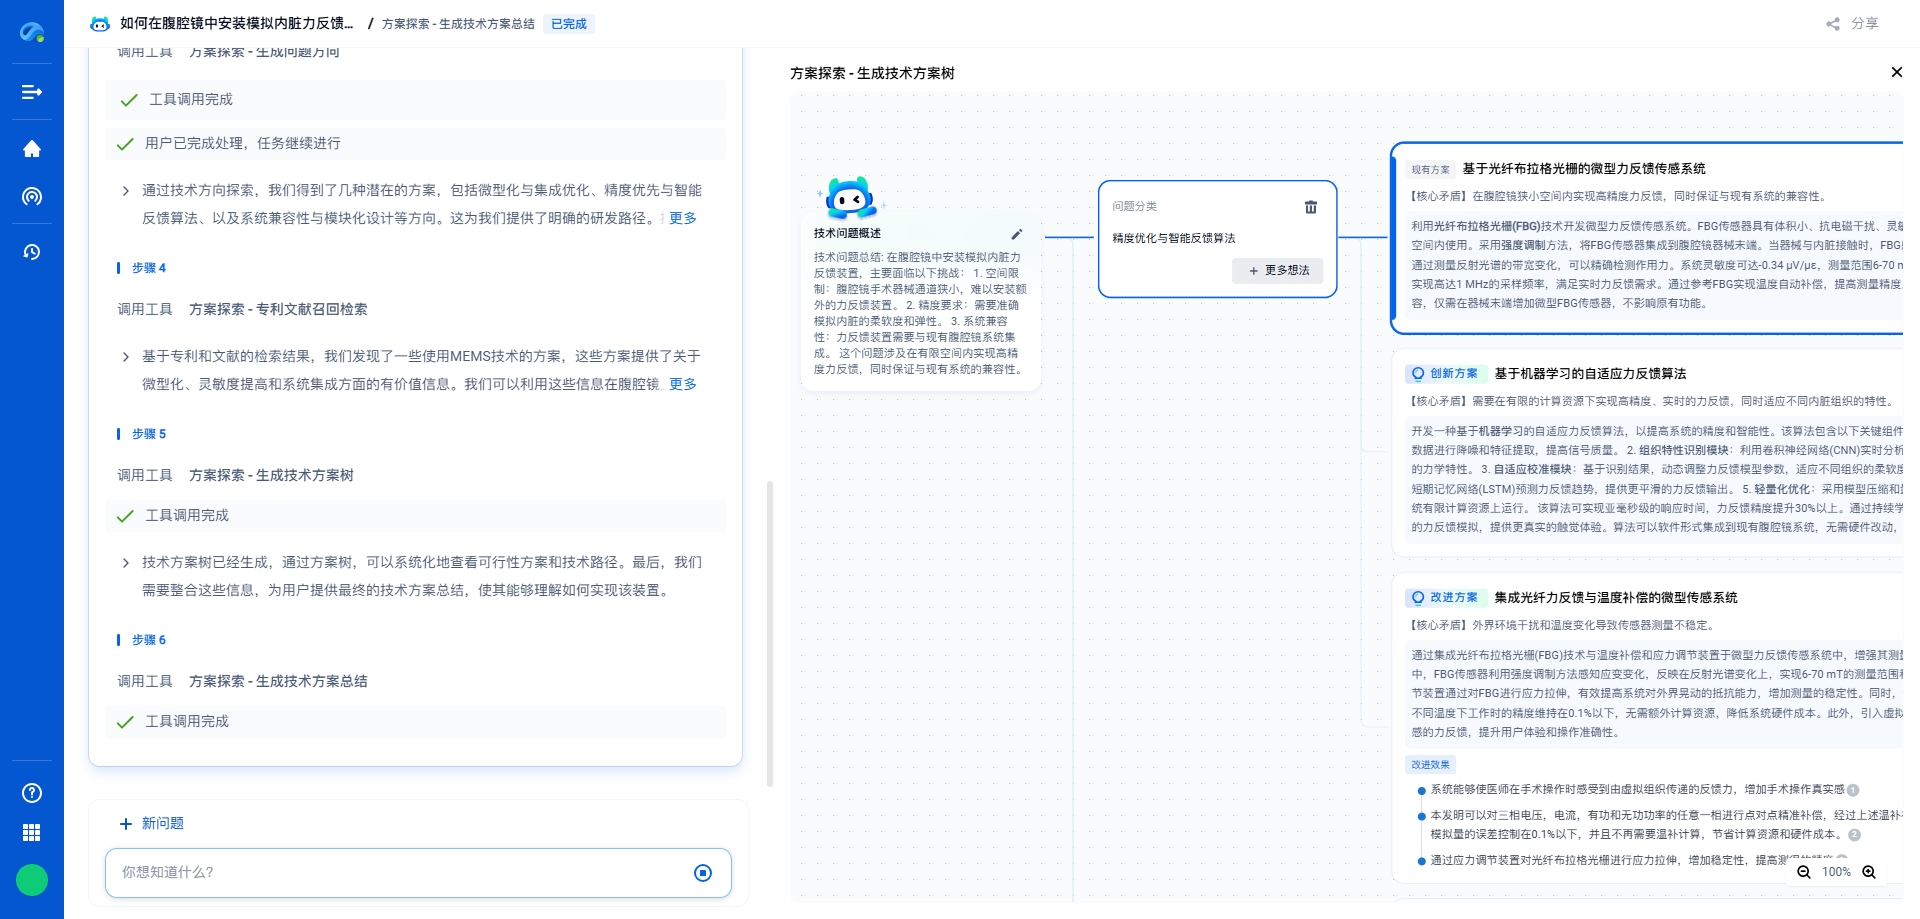Open 更多 link in step 4
The height and width of the screenshot is (919, 1920).
(x=682, y=383)
